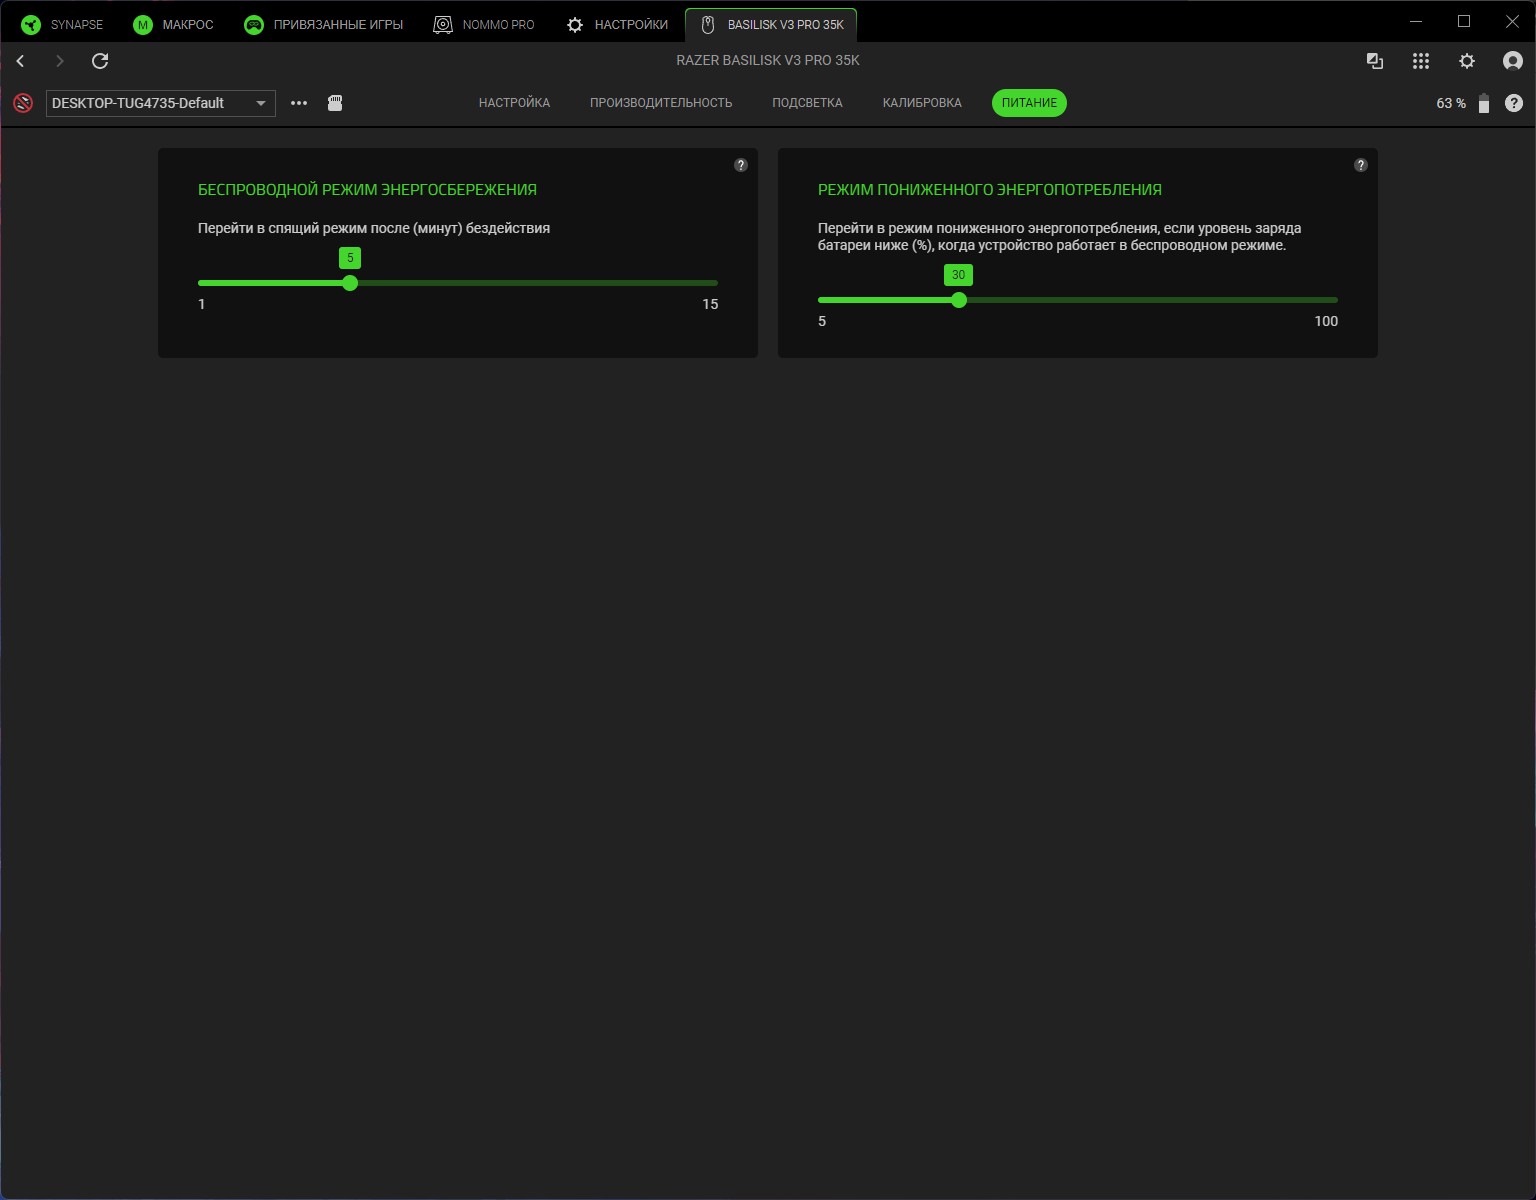Select the Basilisk V3 Pro 35K tab
The height and width of the screenshot is (1200, 1536).
pos(771,24)
